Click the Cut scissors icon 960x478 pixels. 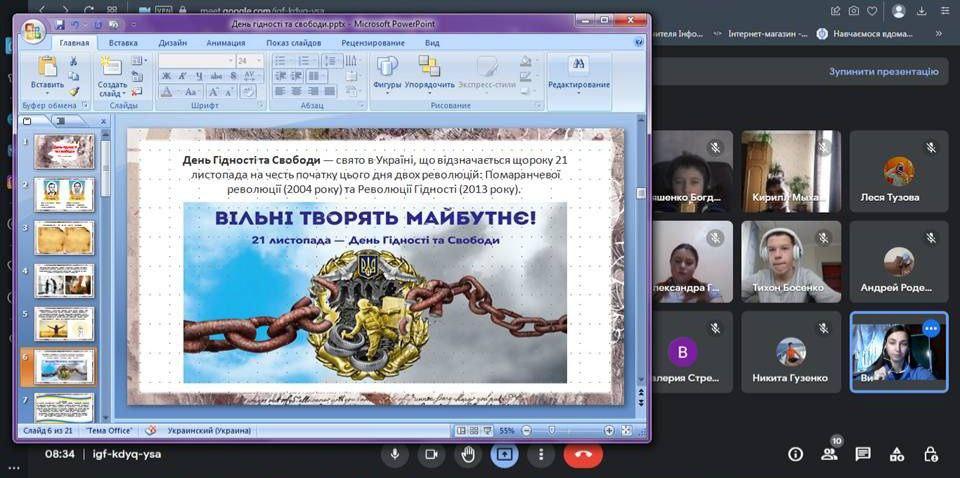(x=73, y=61)
